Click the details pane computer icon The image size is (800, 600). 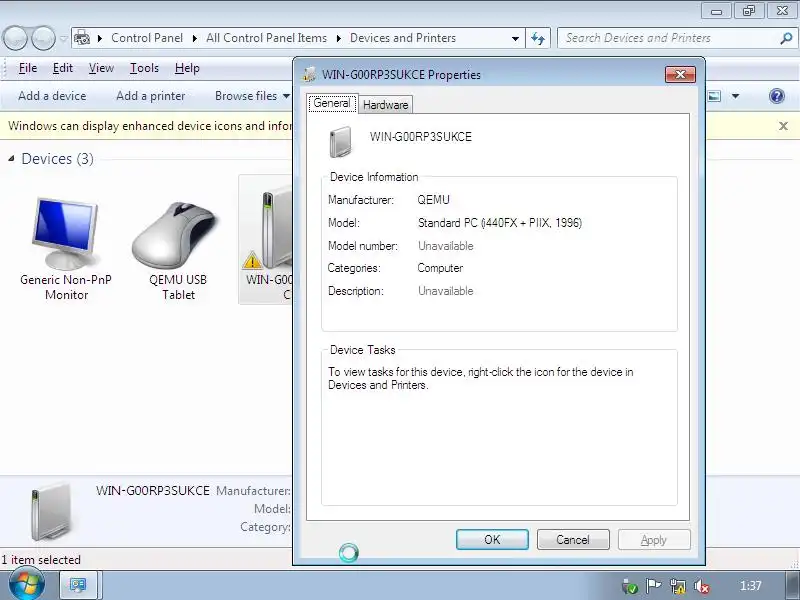tap(51, 511)
